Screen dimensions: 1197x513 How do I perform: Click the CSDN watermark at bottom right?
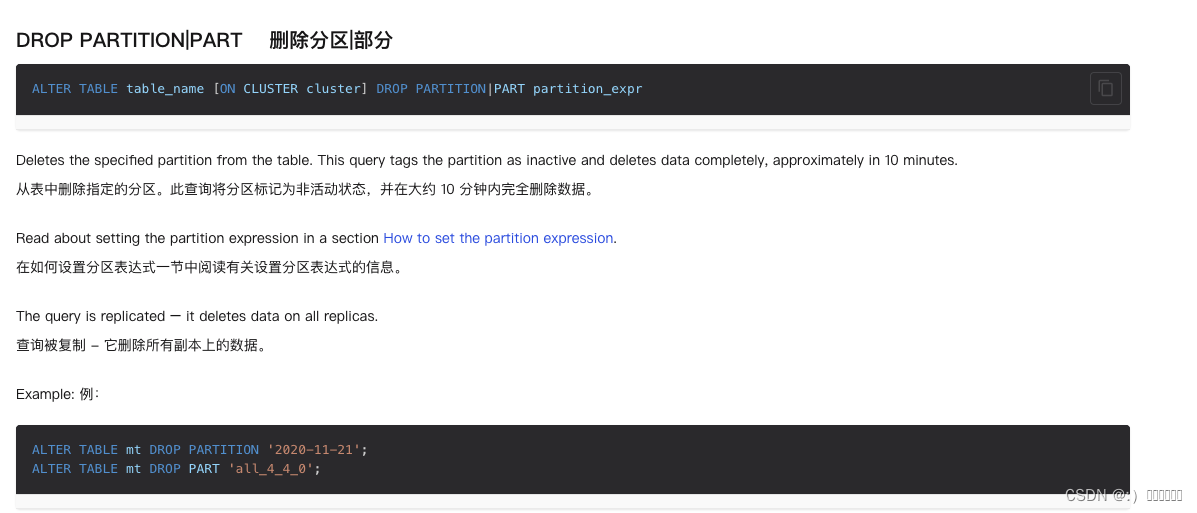(x=1124, y=495)
